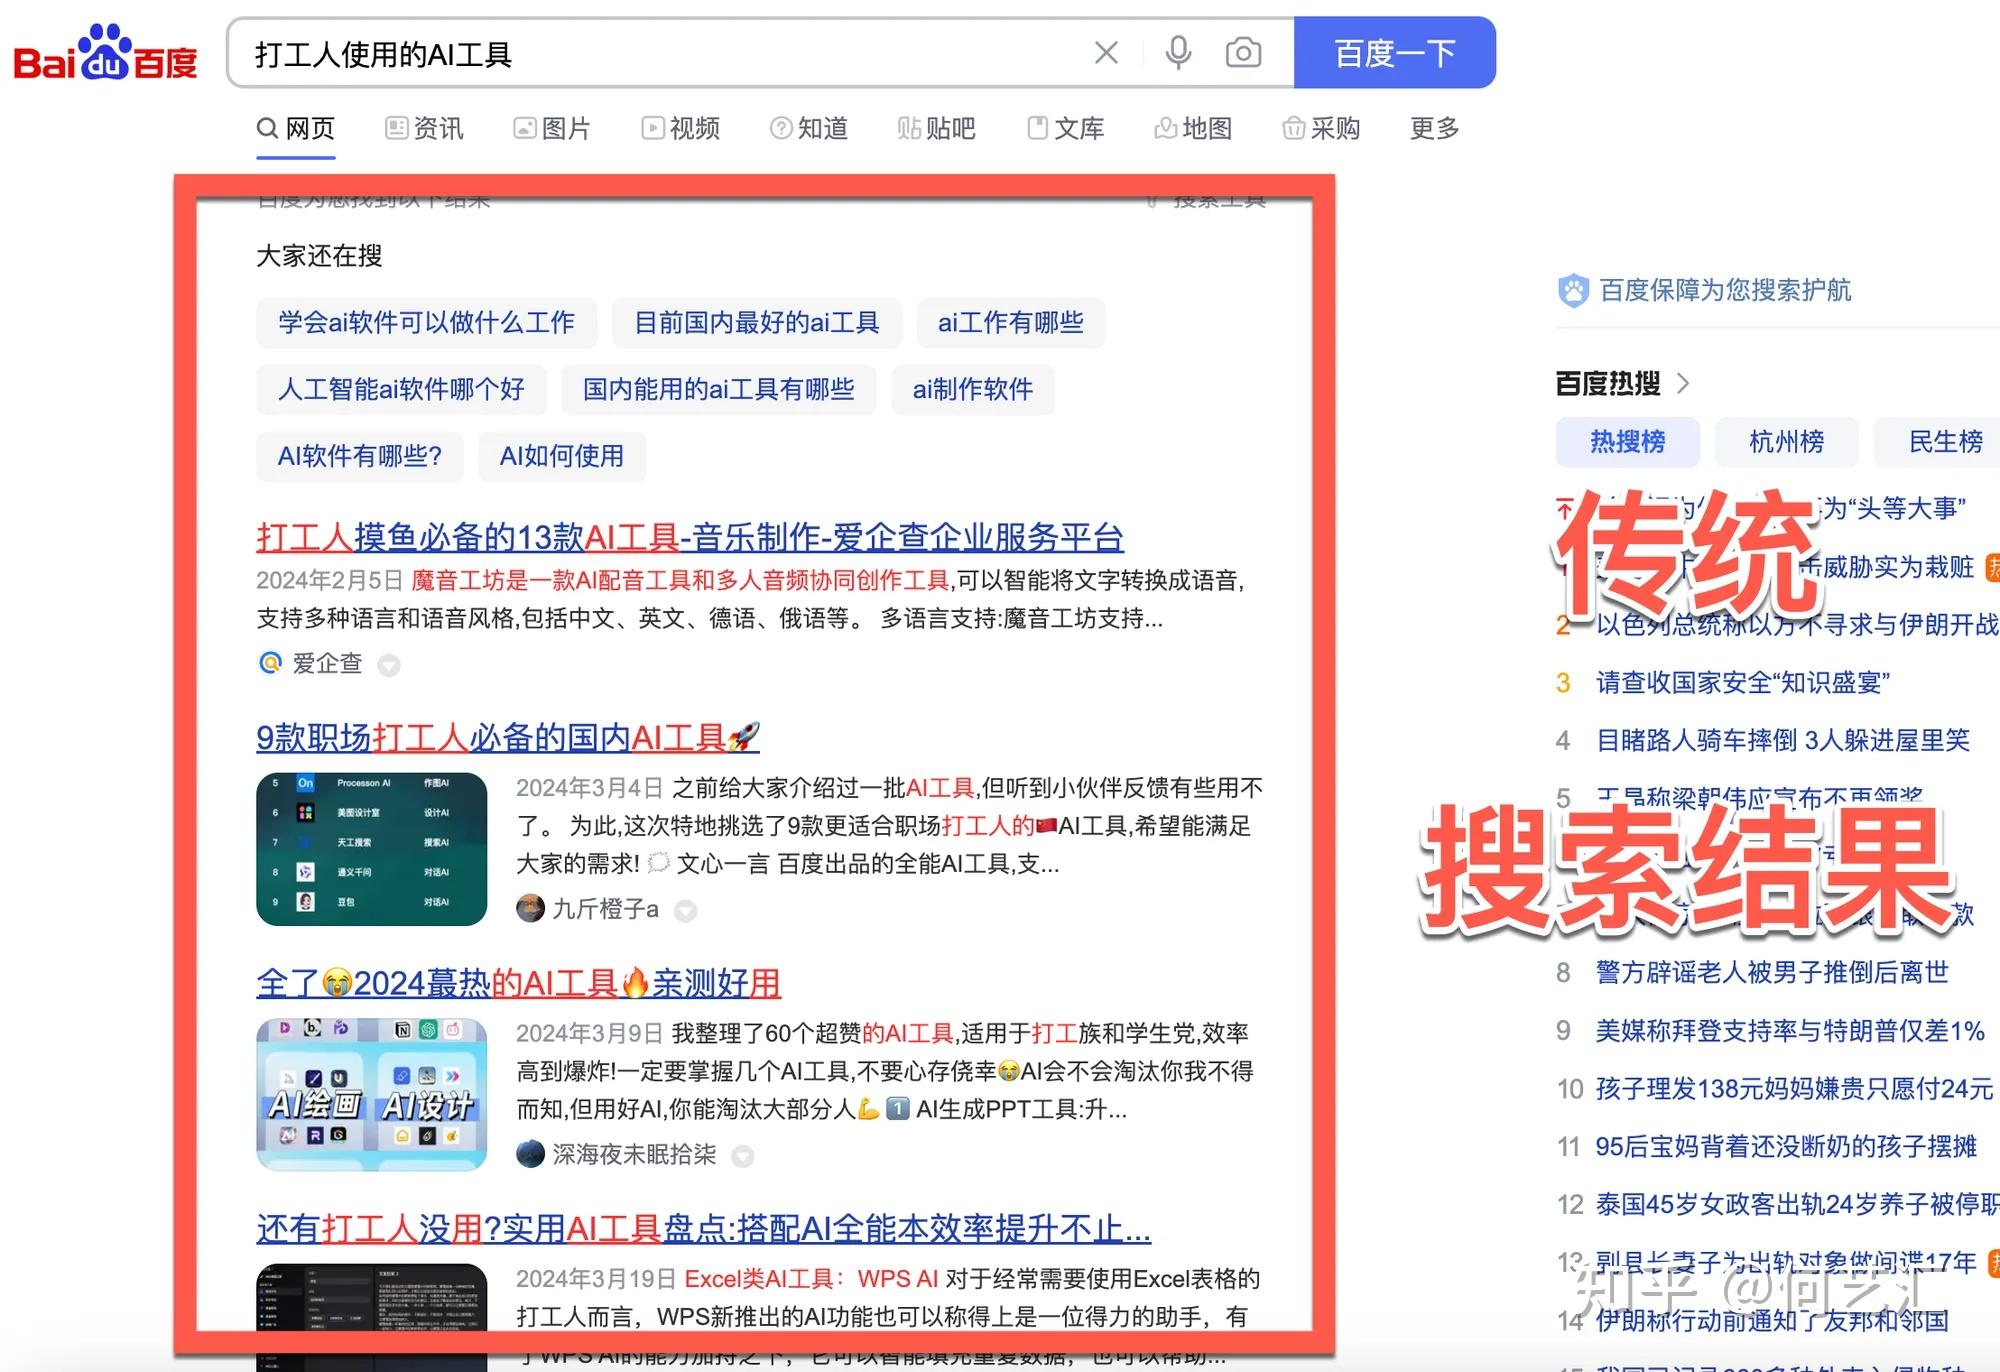Open image search with the camera icon
Image resolution: width=2000 pixels, height=1372 pixels.
click(x=1243, y=53)
